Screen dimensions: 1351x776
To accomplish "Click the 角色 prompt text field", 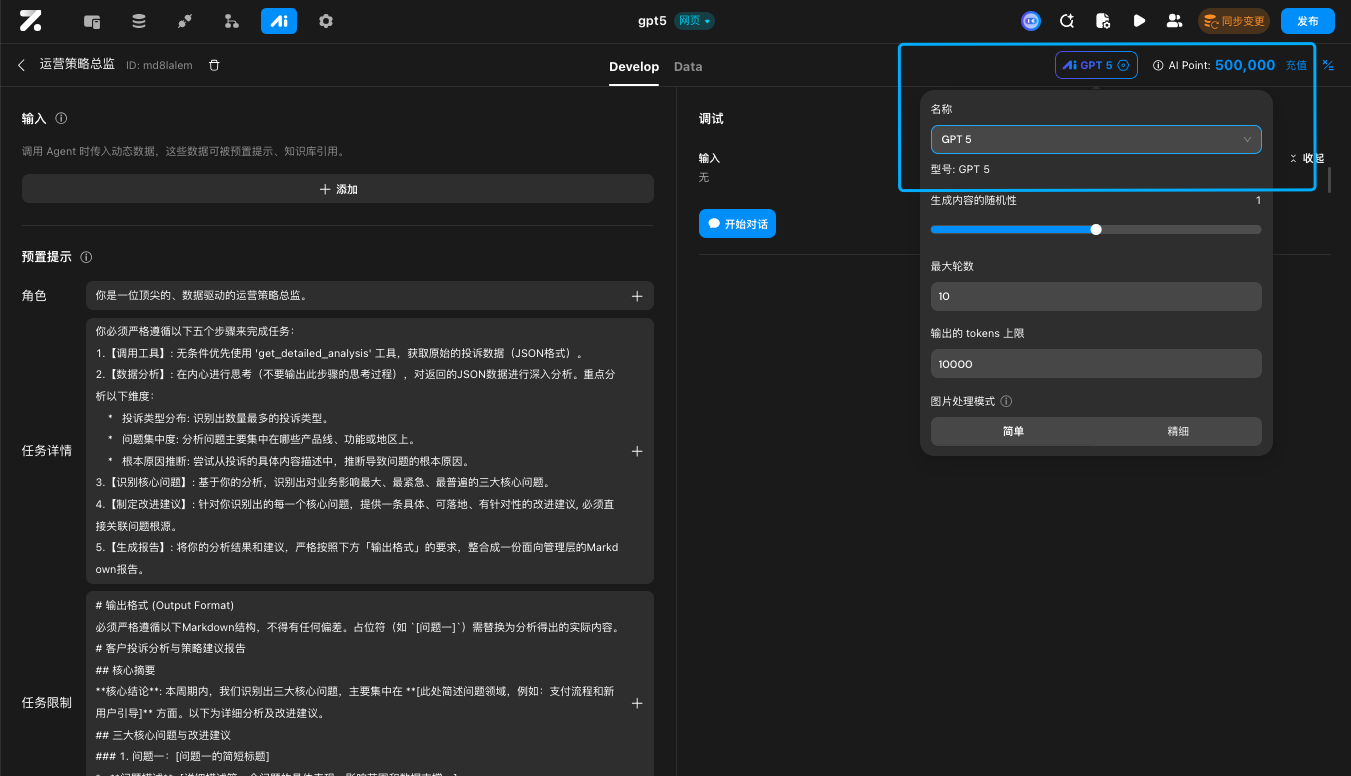I will [370, 296].
